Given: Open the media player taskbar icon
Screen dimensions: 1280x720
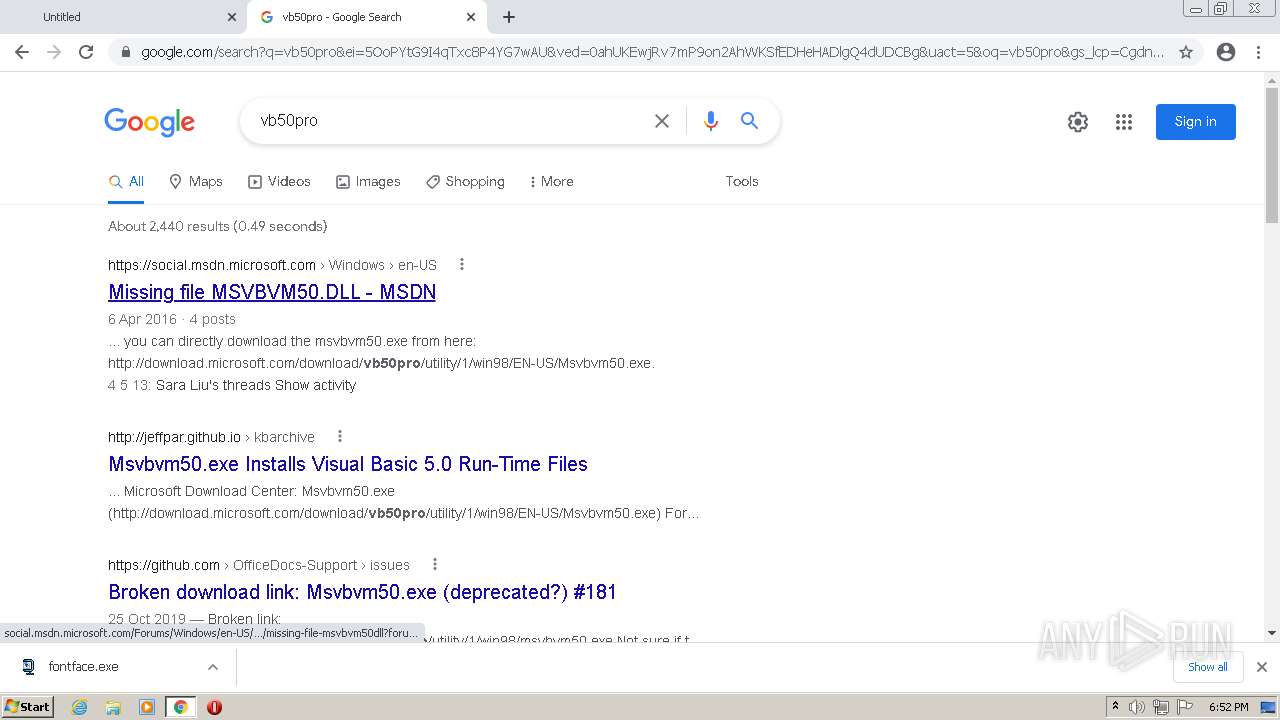Looking at the screenshot, I should click(147, 707).
